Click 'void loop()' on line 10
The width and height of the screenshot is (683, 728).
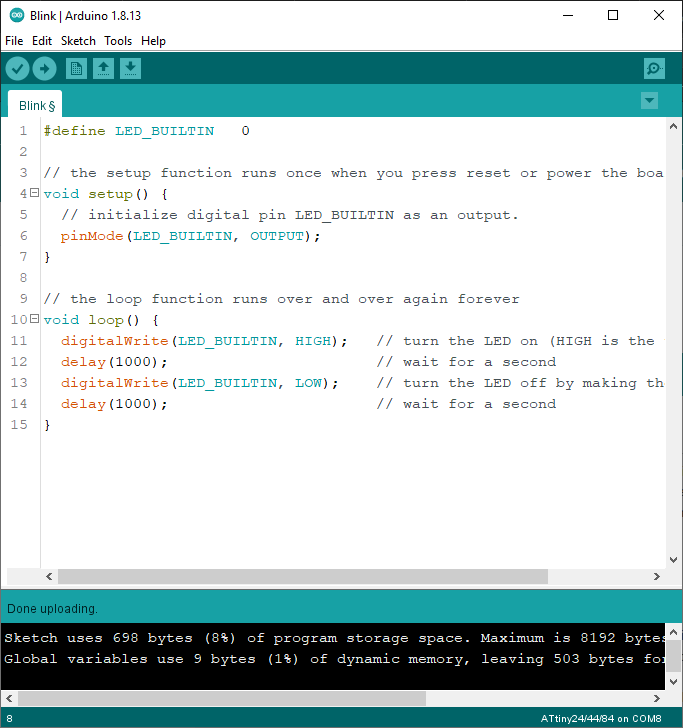click(91, 320)
